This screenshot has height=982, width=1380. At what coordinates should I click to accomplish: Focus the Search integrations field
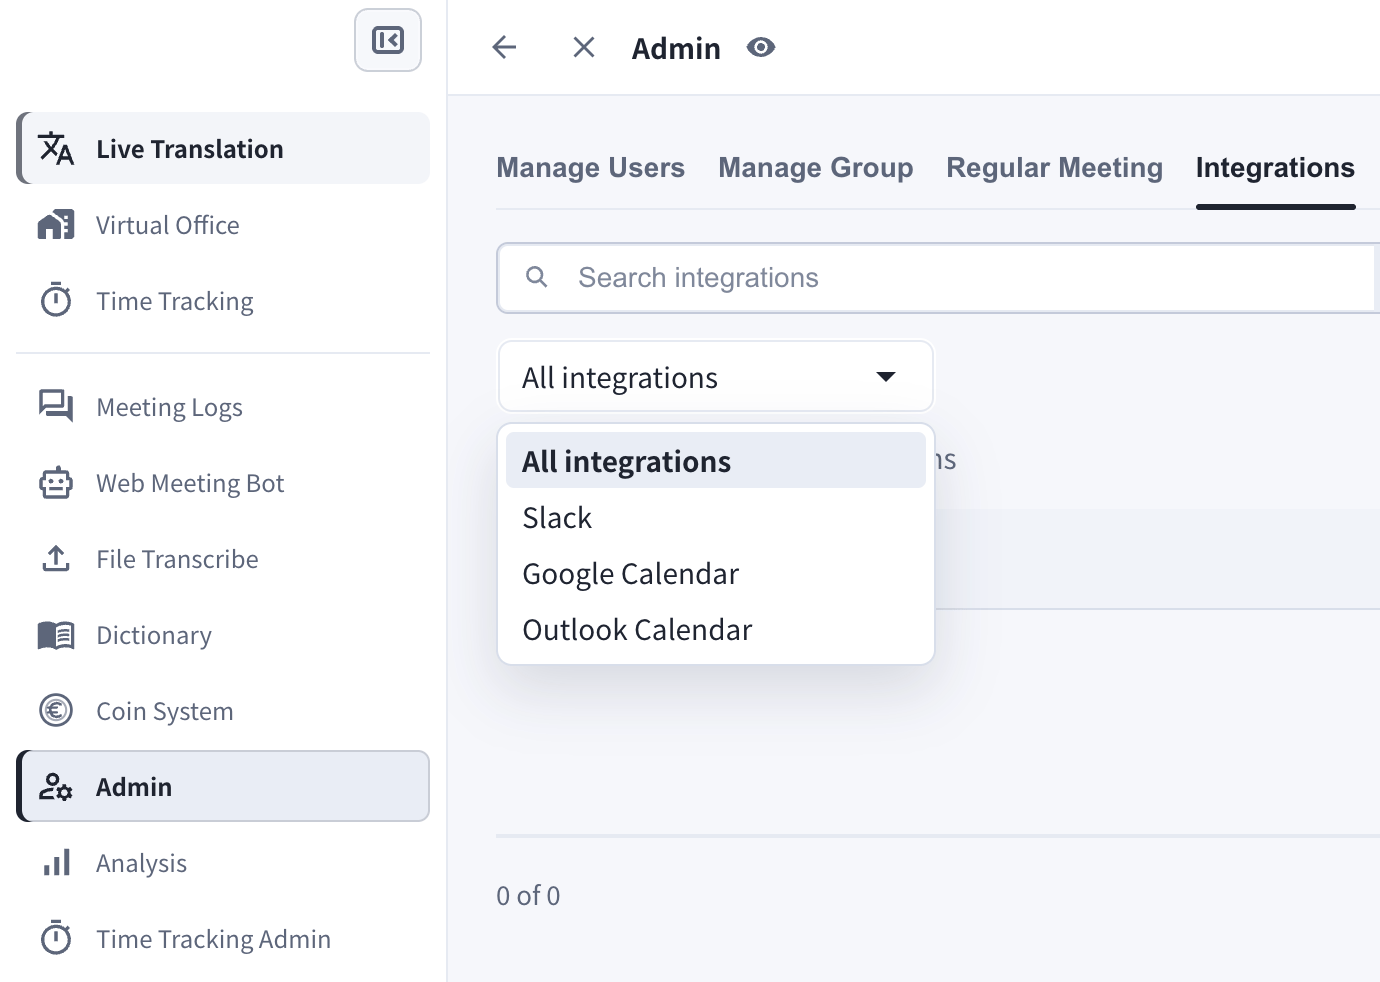click(x=938, y=277)
